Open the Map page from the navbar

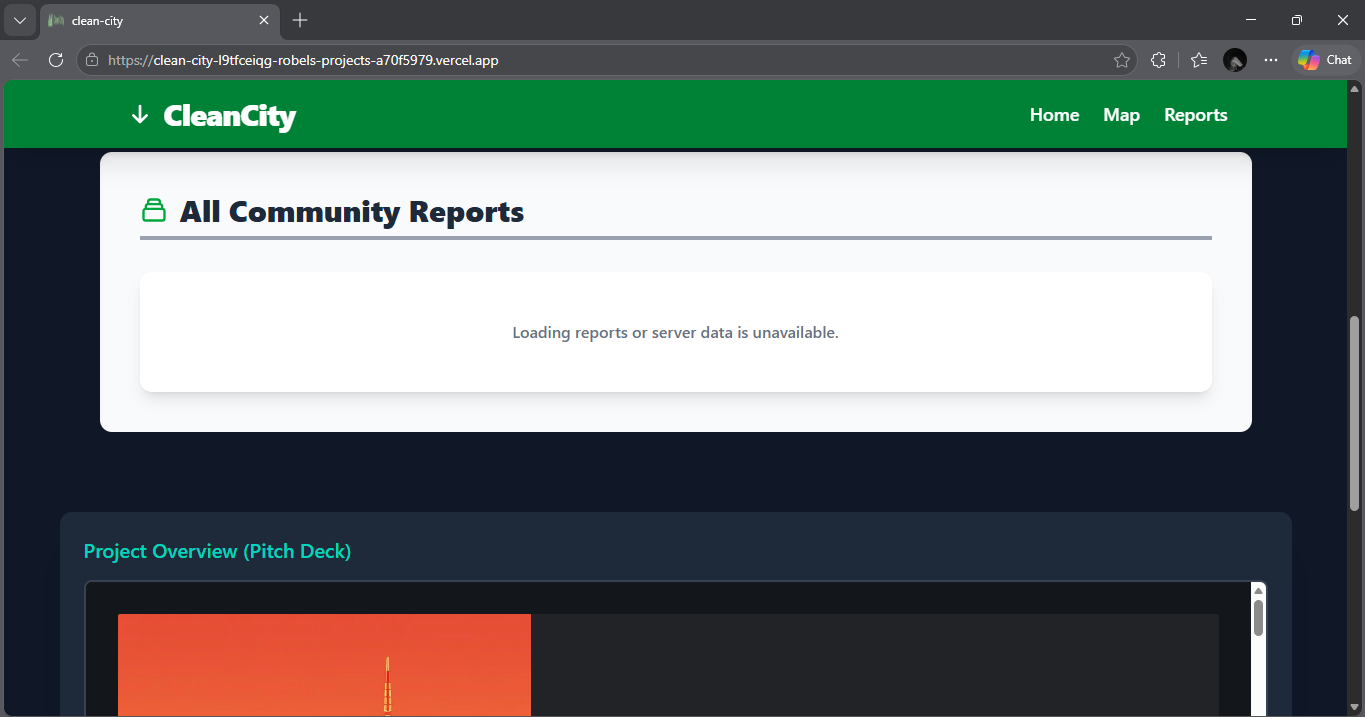click(1121, 115)
